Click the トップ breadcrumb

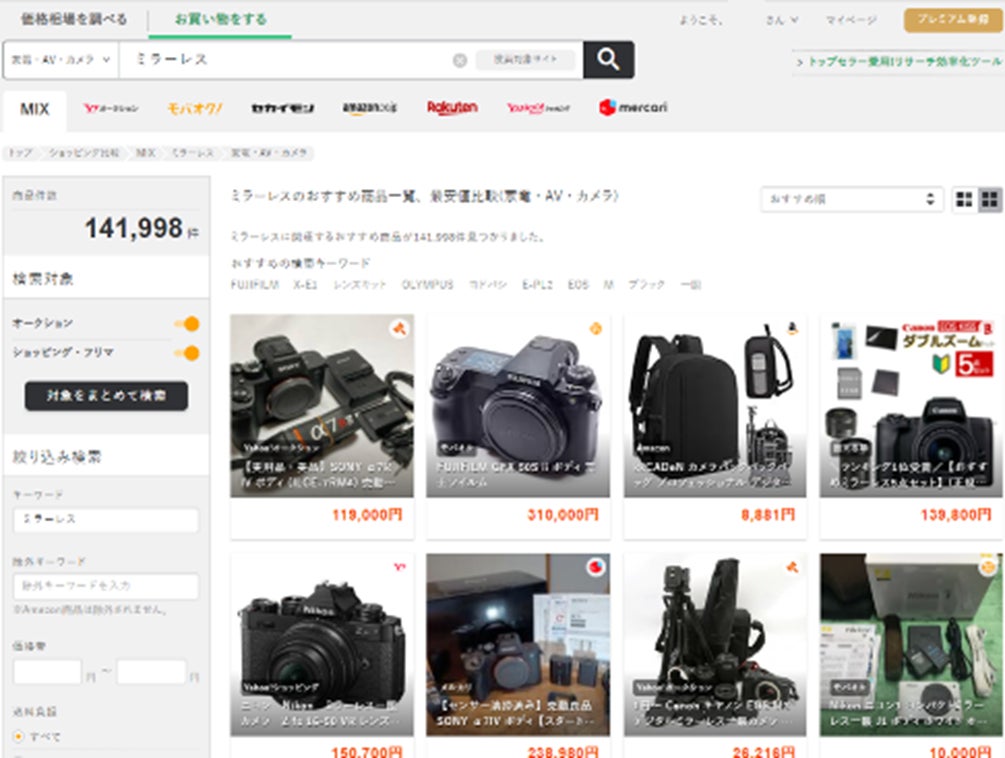(x=21, y=153)
